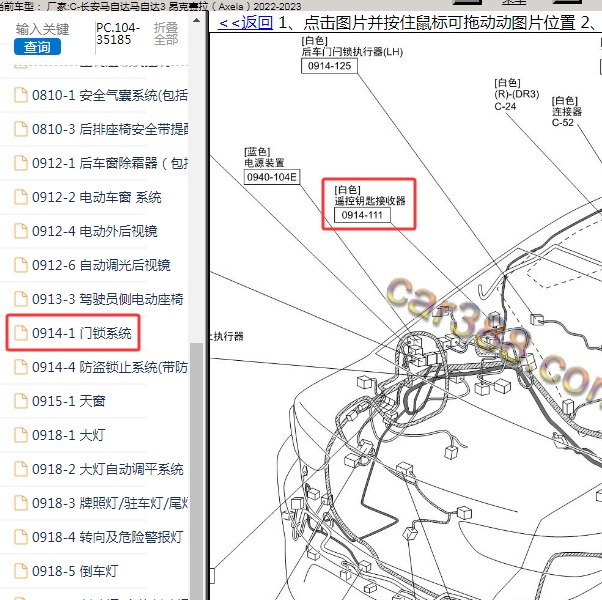
Task: Select 0918-2 大灯自动调平系统 item
Action: coord(108,469)
